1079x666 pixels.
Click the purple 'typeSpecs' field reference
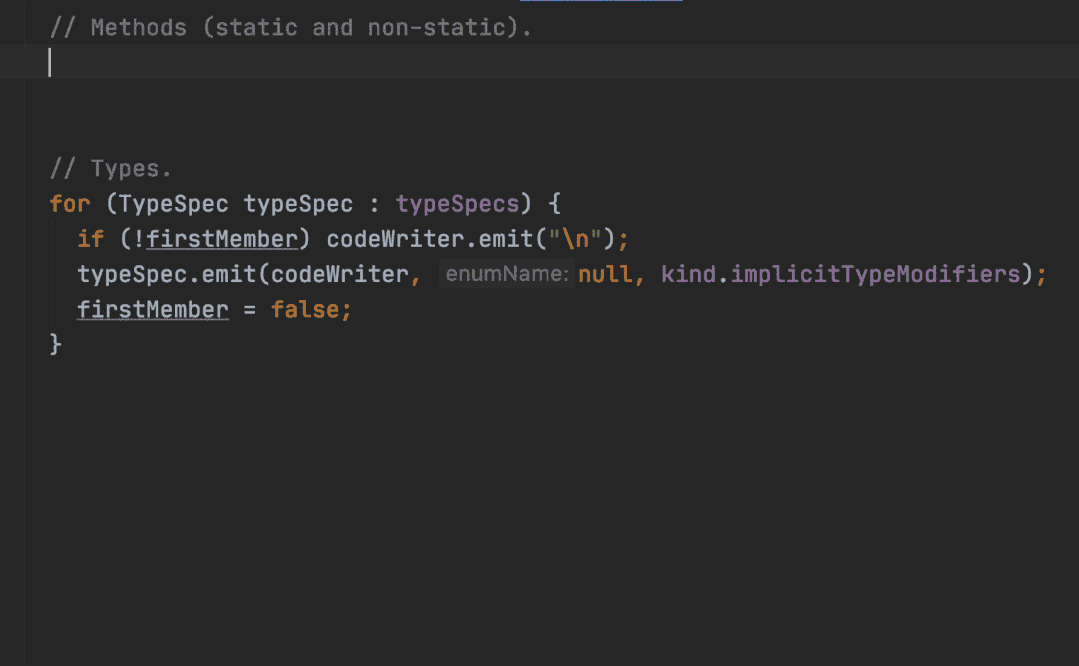[x=457, y=204]
